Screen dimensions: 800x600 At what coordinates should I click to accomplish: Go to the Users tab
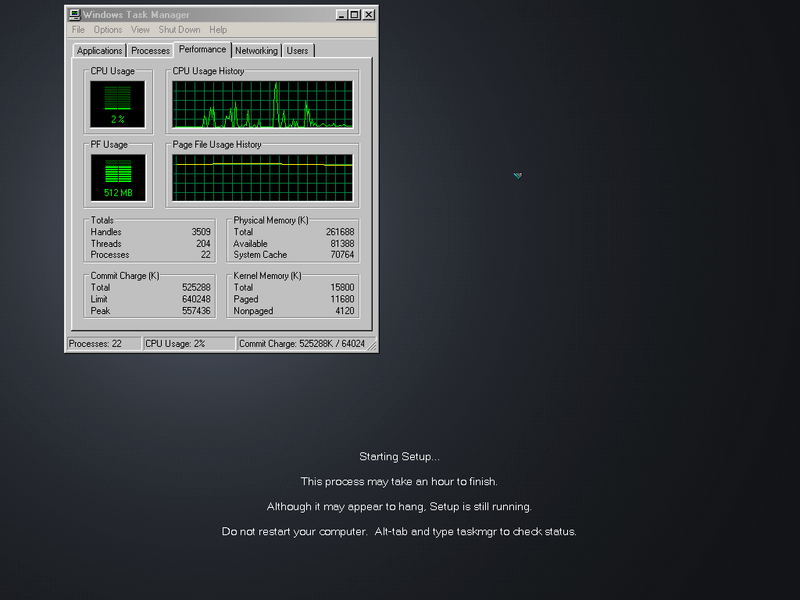tap(297, 51)
